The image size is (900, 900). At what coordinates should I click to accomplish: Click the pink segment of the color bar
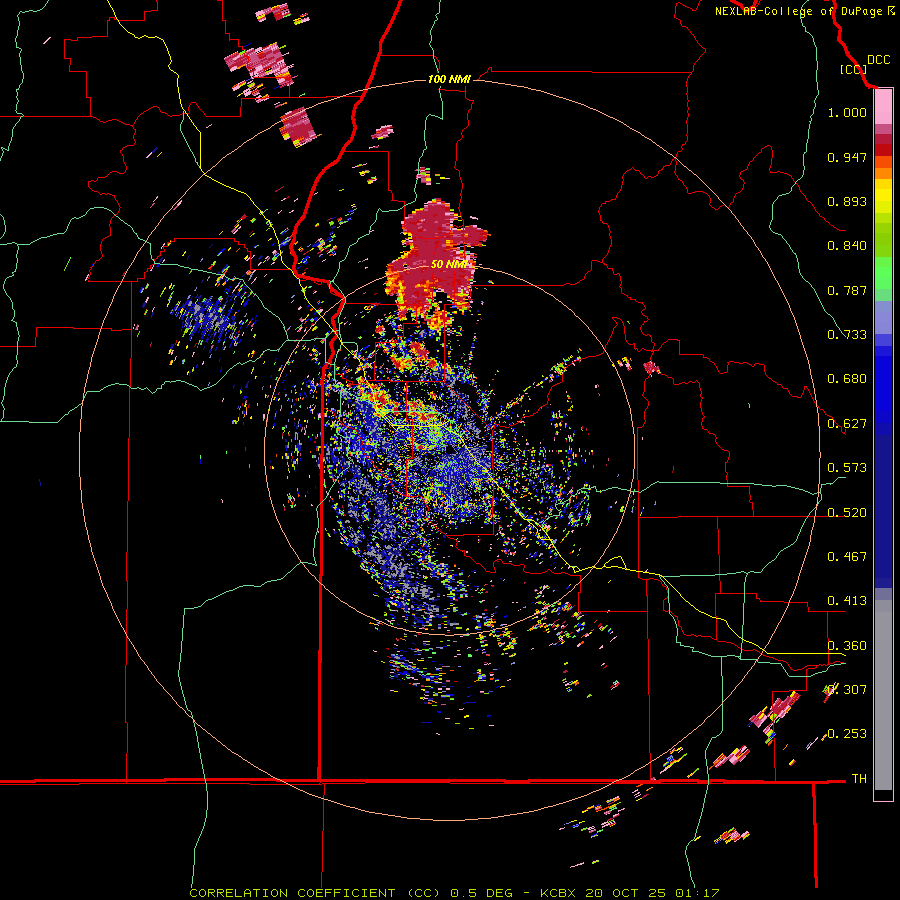[883, 107]
